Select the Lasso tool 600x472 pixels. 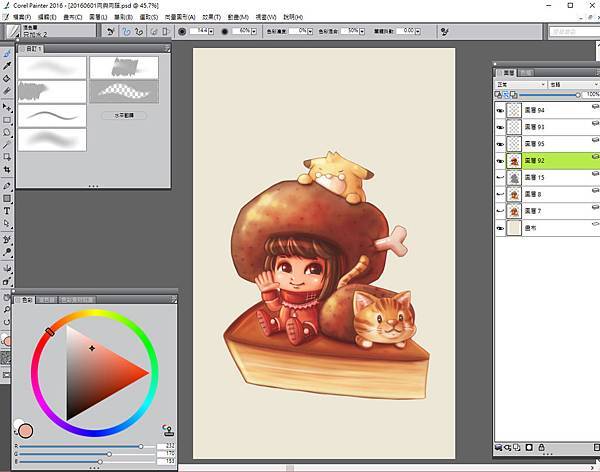point(7,132)
